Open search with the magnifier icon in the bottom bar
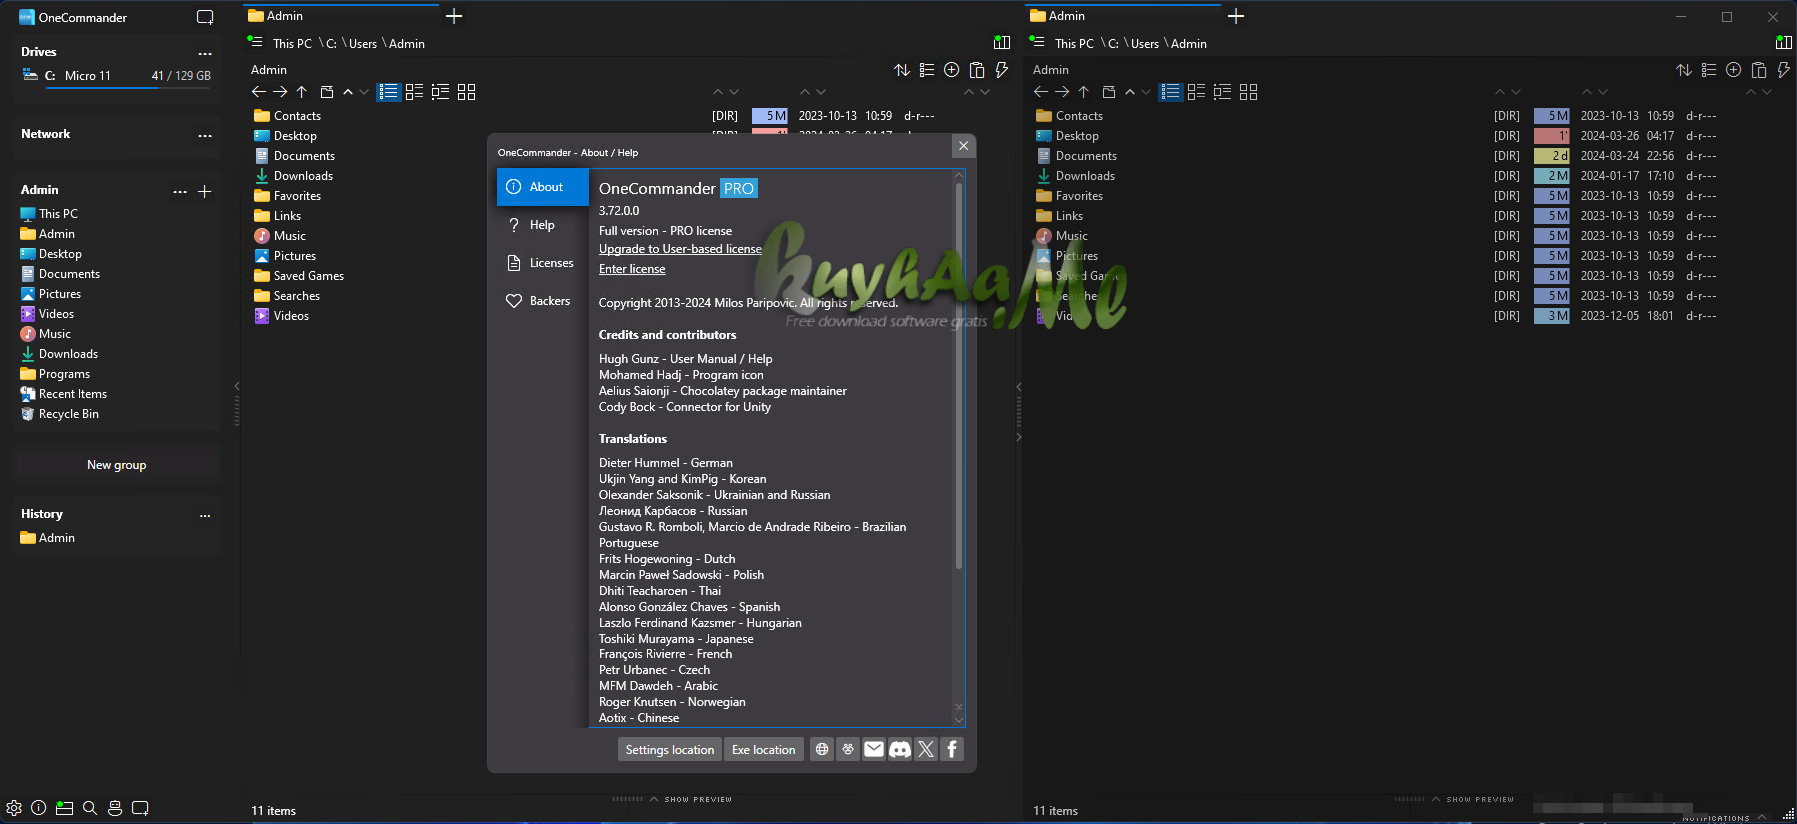Screen dimensions: 1797x824 (90, 808)
